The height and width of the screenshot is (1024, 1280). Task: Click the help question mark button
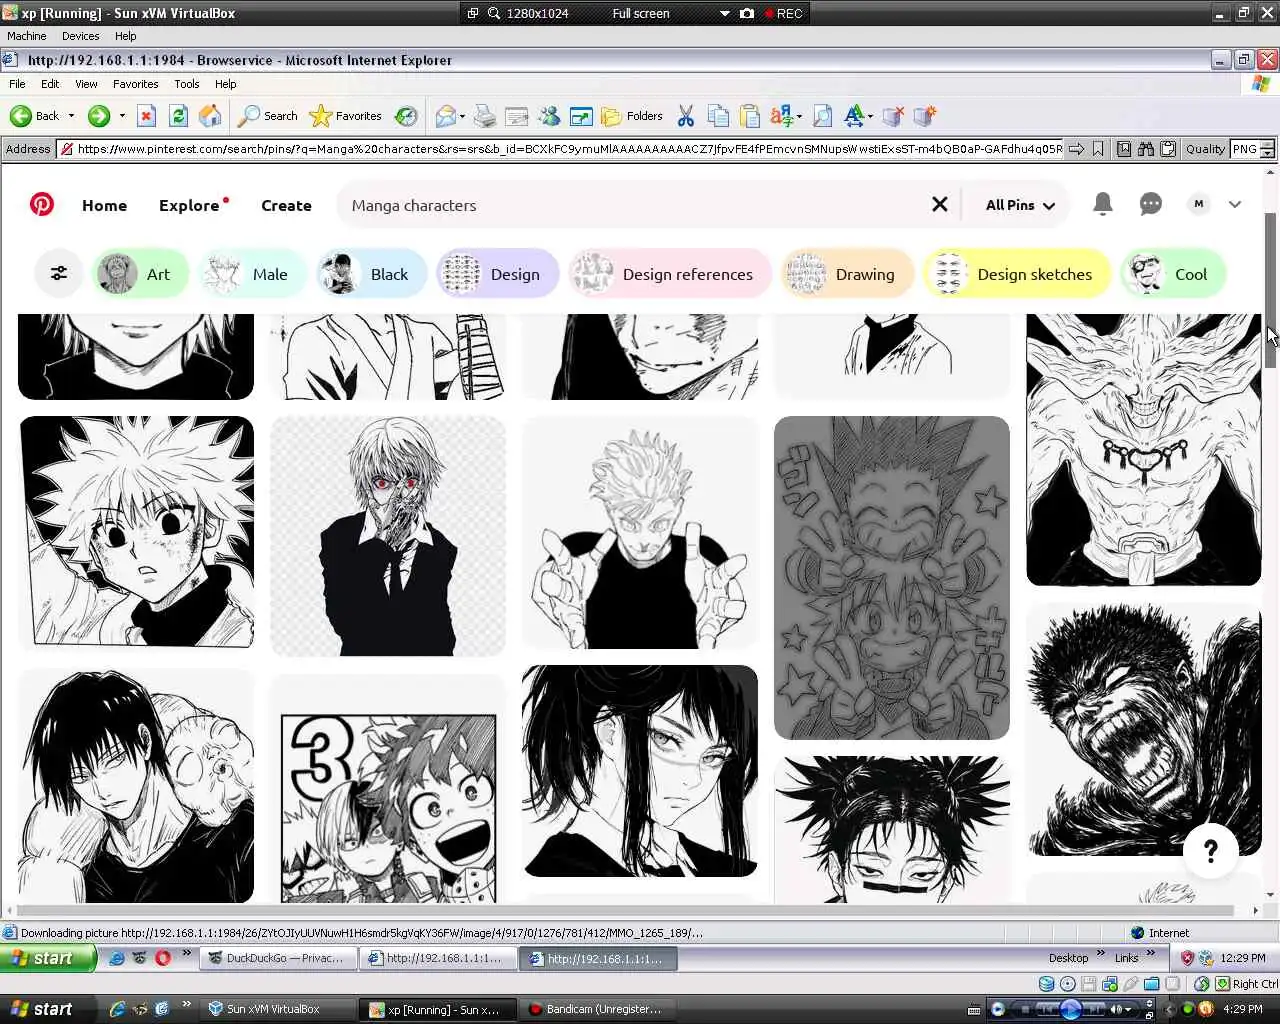pos(1210,851)
